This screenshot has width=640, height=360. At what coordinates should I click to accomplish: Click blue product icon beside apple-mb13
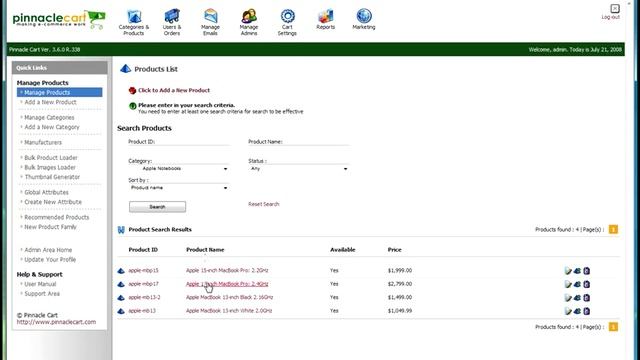point(121,311)
